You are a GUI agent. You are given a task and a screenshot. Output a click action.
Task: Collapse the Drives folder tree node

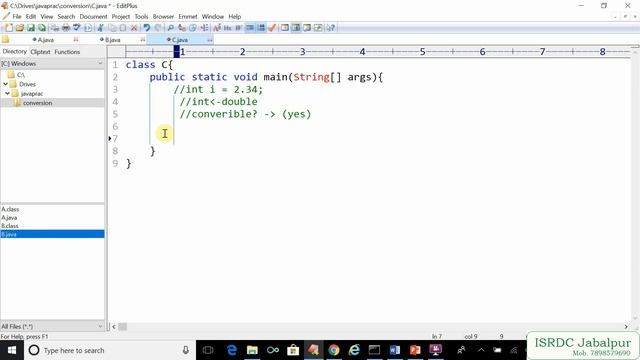(5, 84)
